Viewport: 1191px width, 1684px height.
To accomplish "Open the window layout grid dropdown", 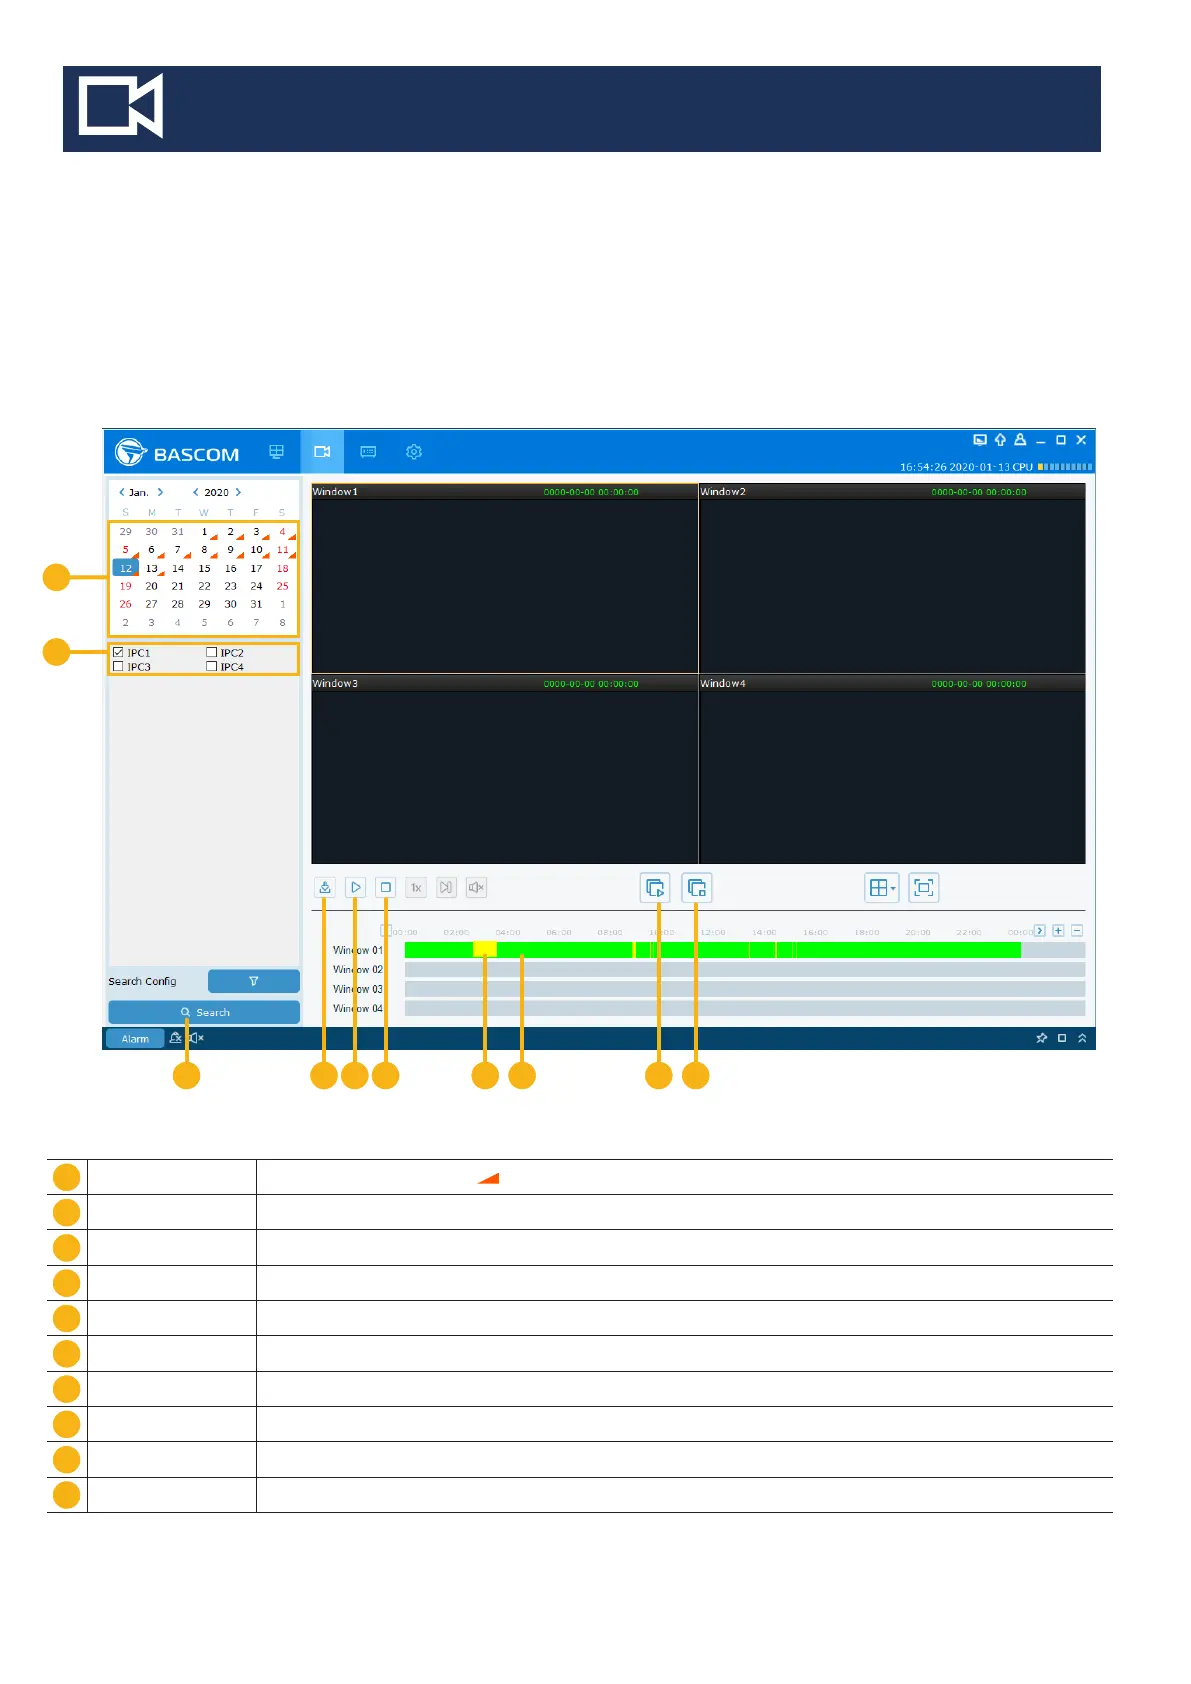I will point(882,888).
